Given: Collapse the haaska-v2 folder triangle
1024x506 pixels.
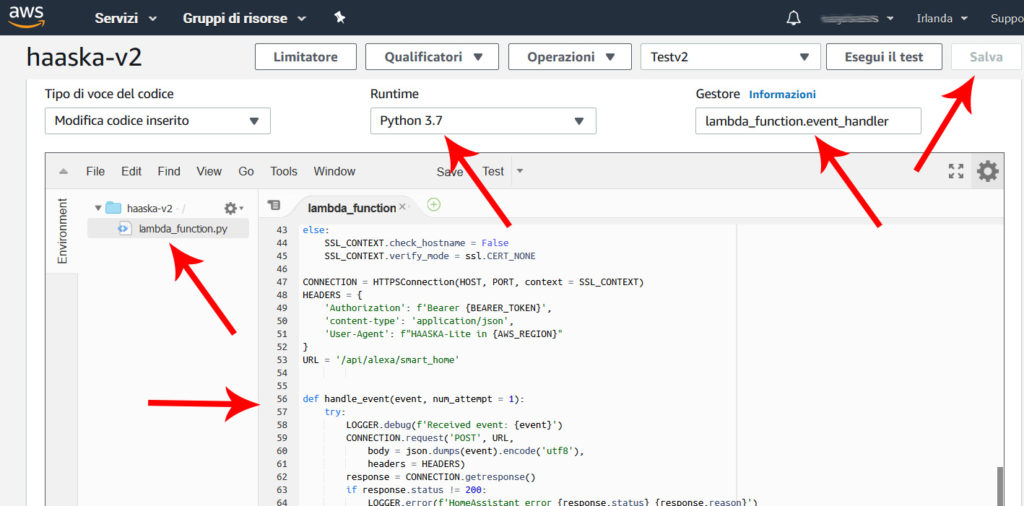Looking at the screenshot, I should tap(98, 208).
